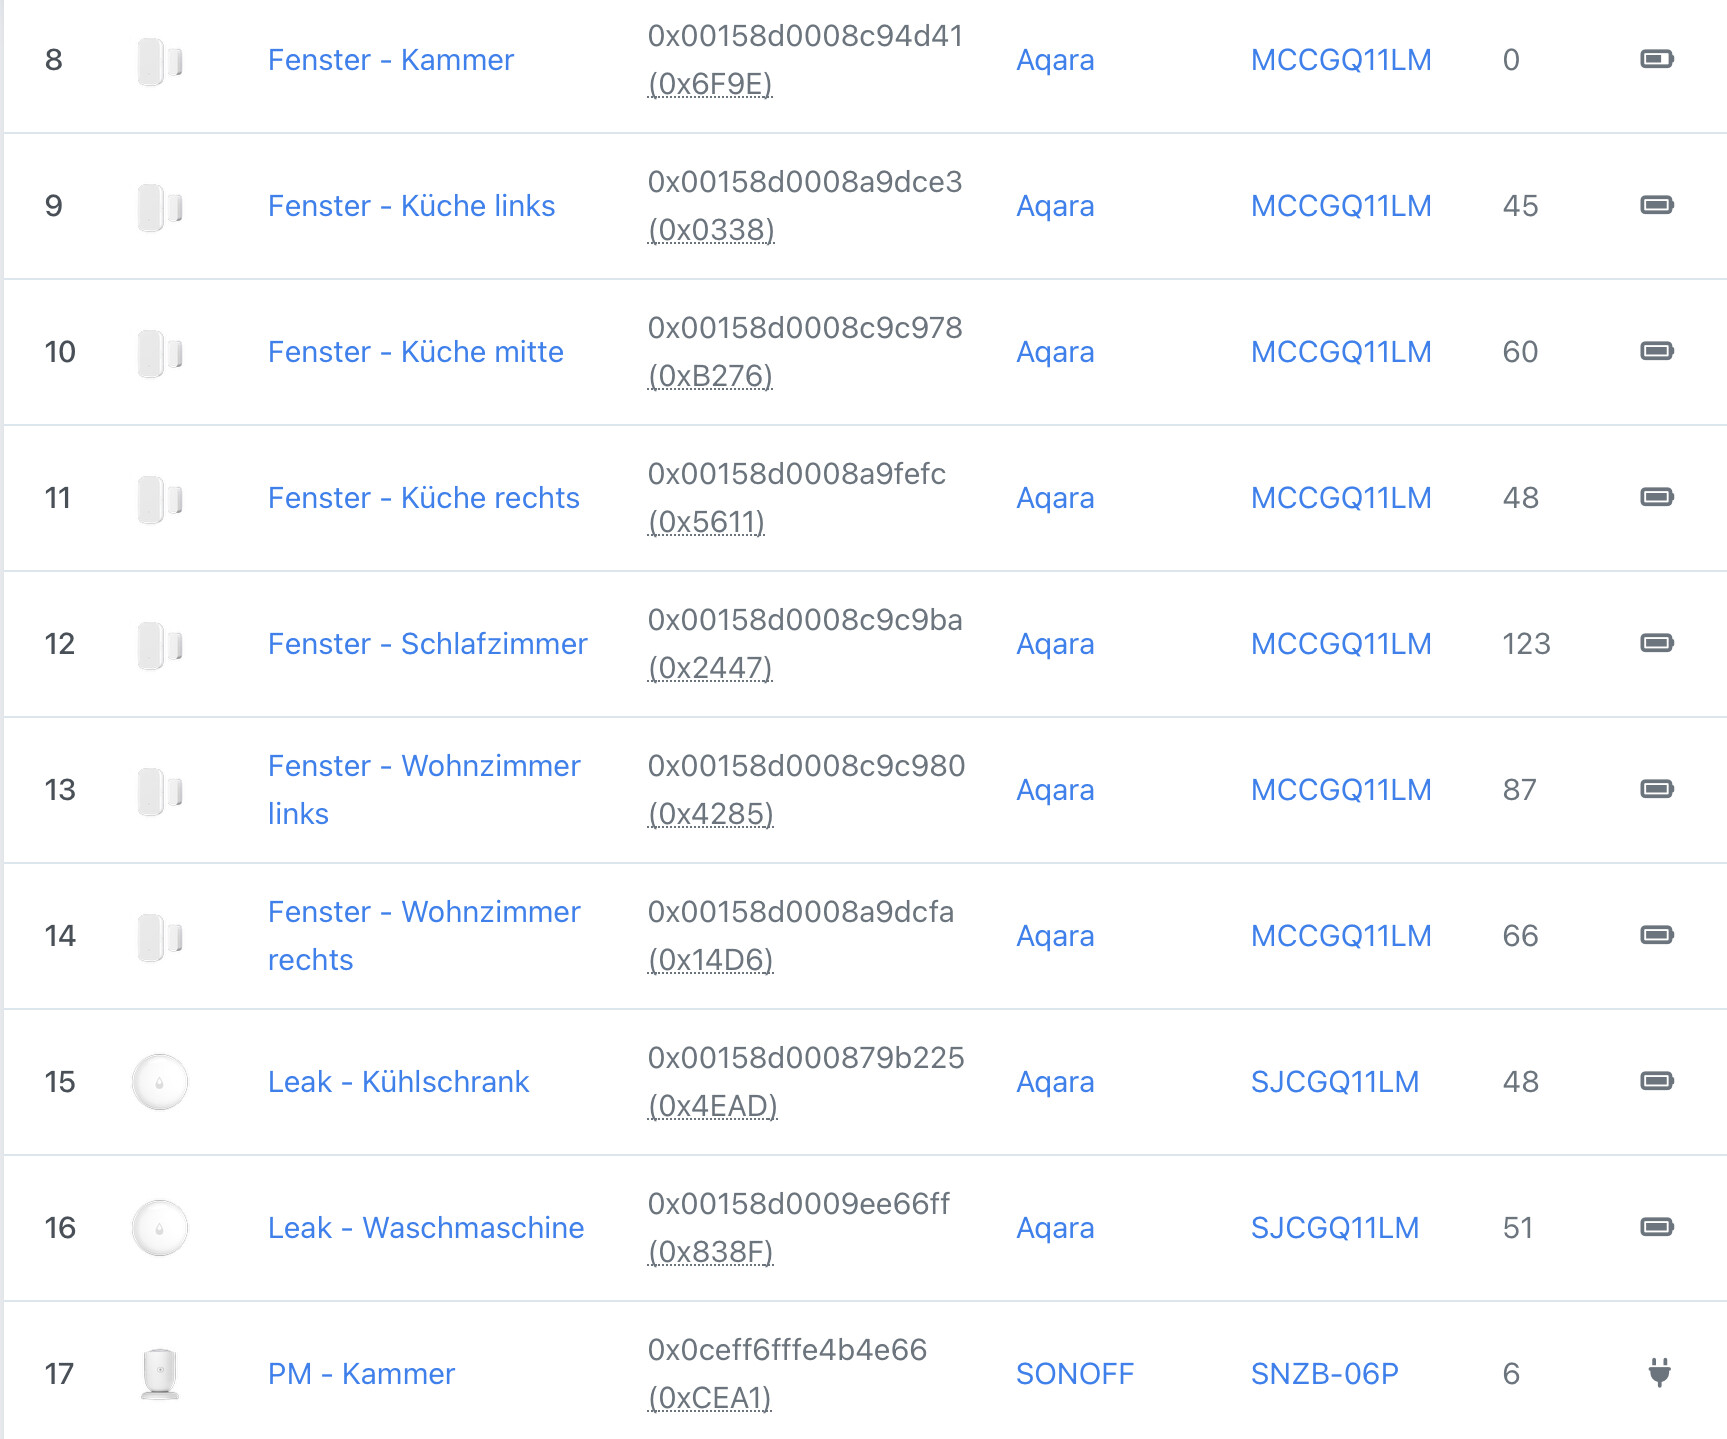Screen dimensions: 1727x1439
Task: Click the Leak - Kühlschrank sensor image
Action: [x=160, y=1081]
